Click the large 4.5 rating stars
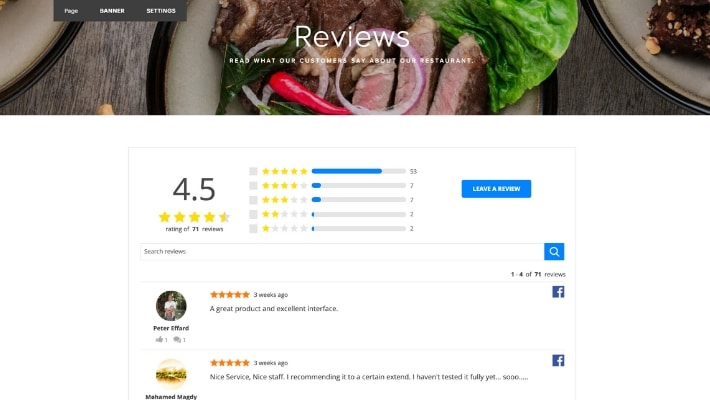The width and height of the screenshot is (710, 400). click(194, 217)
